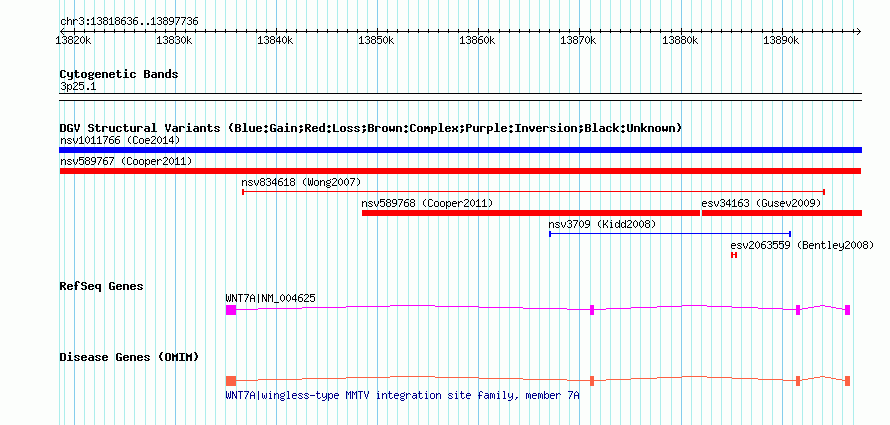
Task: Click the arrowhead at the ruler's right end
Action: tap(859, 31)
